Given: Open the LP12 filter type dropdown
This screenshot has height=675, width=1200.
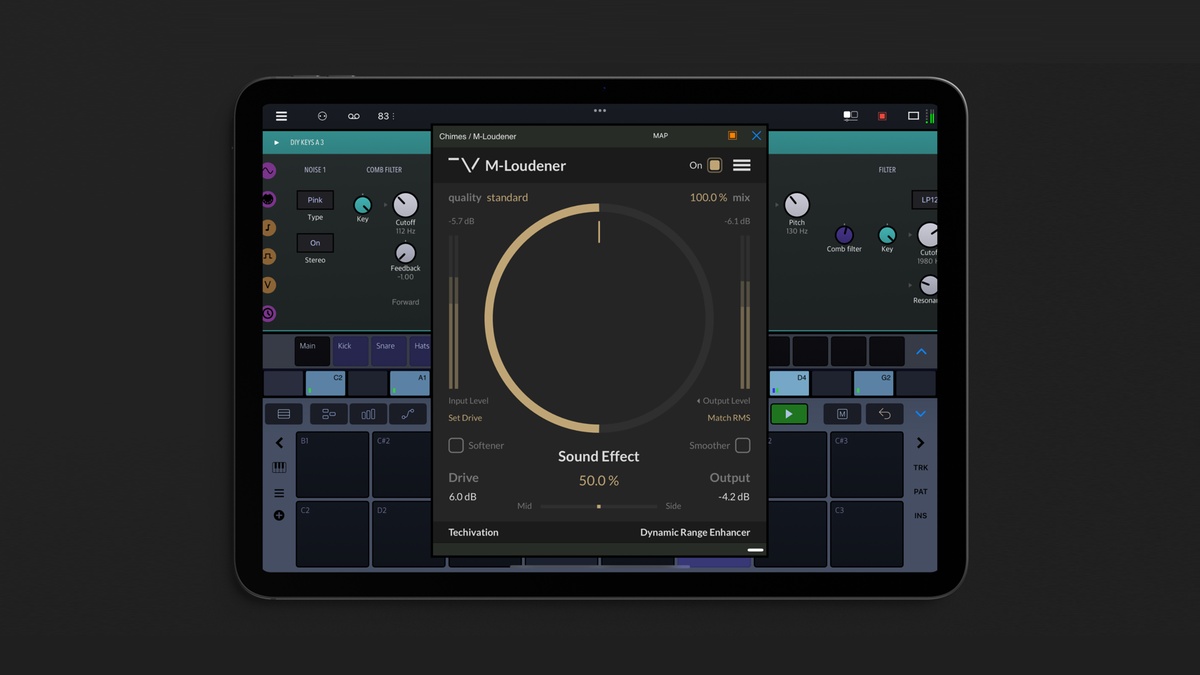Looking at the screenshot, I should pyautogui.click(x=927, y=200).
